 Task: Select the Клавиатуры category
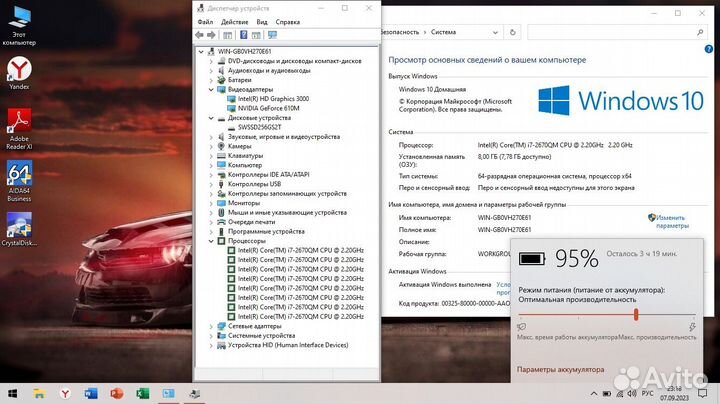245,156
